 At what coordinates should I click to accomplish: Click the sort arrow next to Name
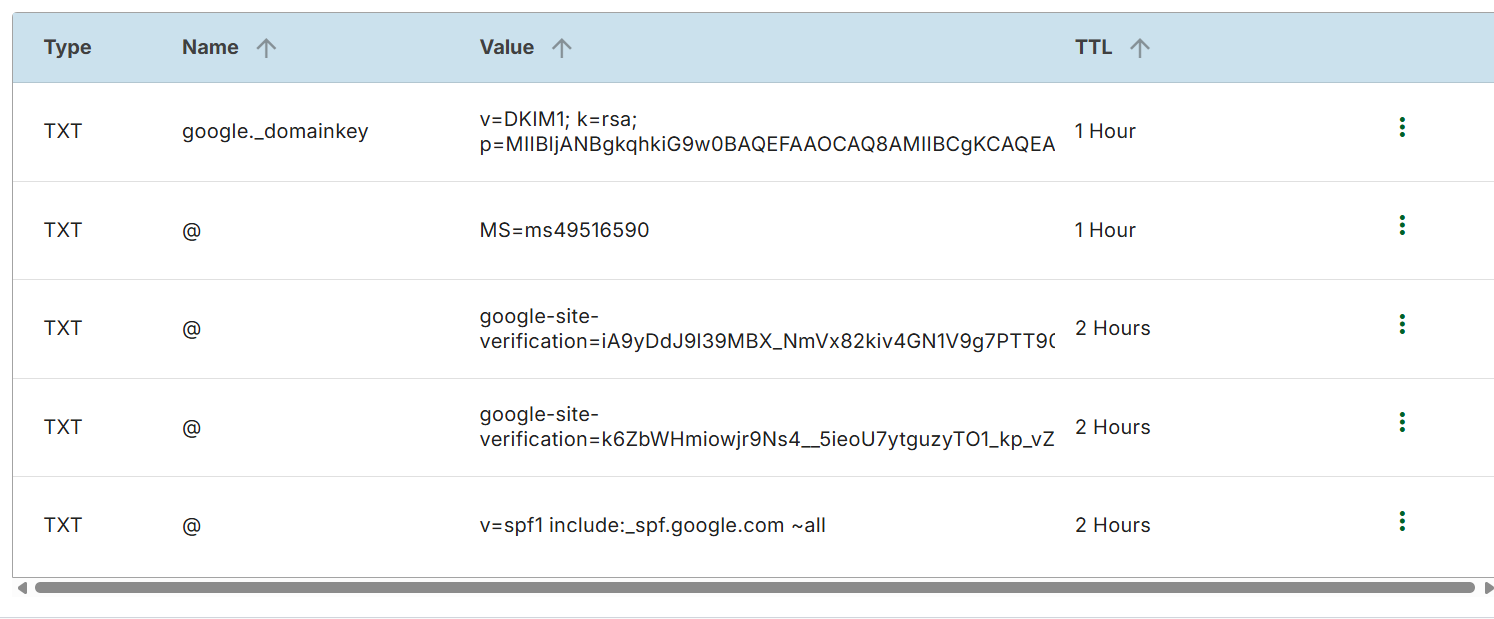(x=265, y=46)
